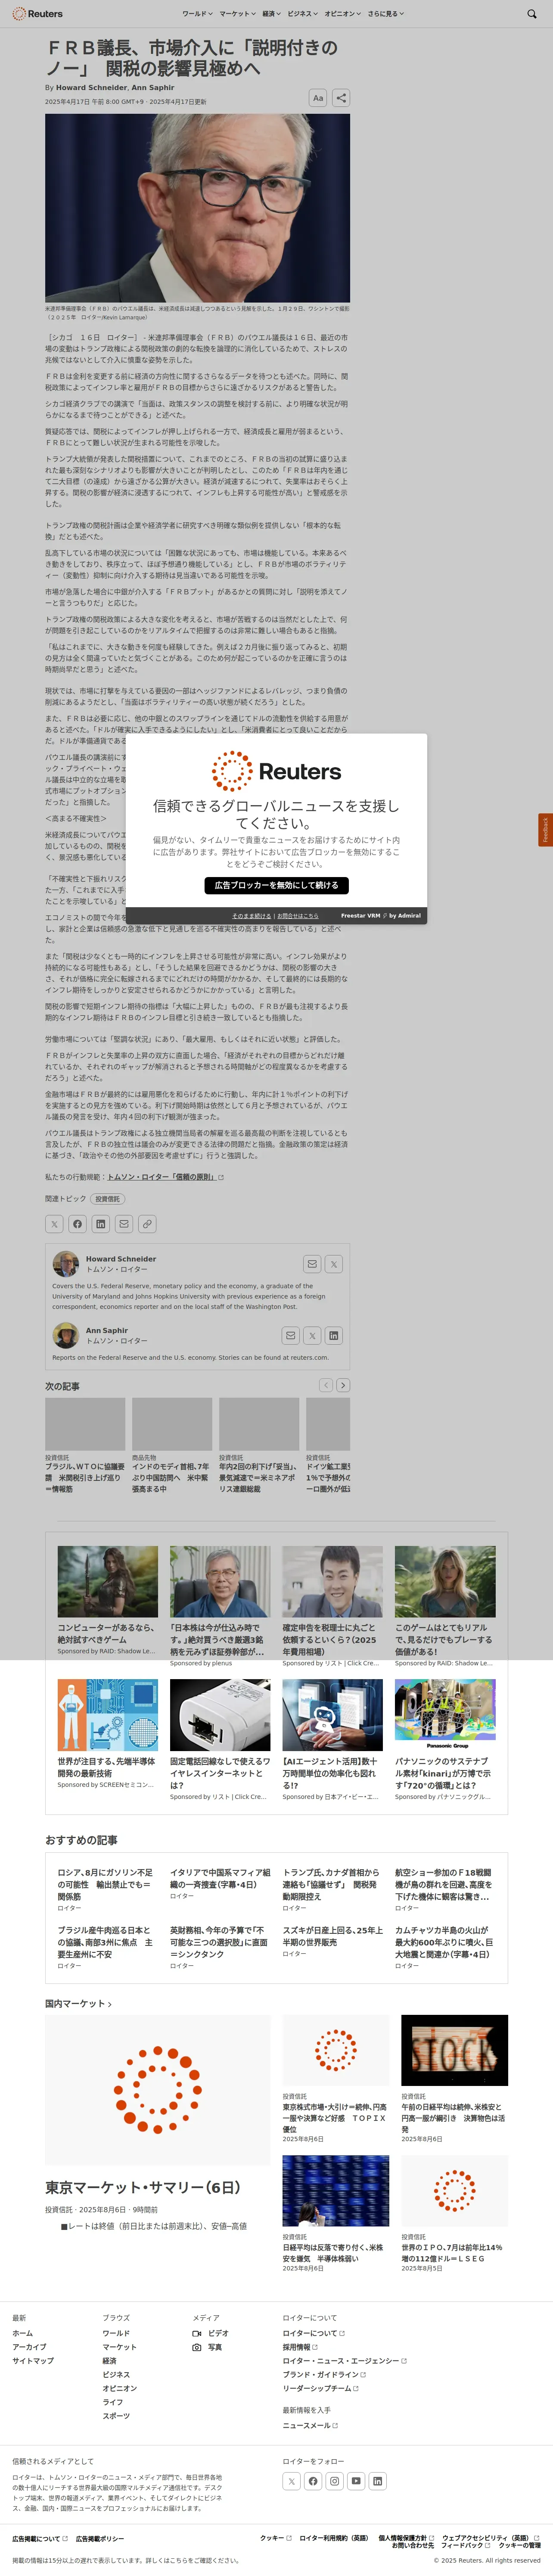Image resolution: width=553 pixels, height=2576 pixels.
Task: Click そのまま続ける link in the popup
Action: 252,916
